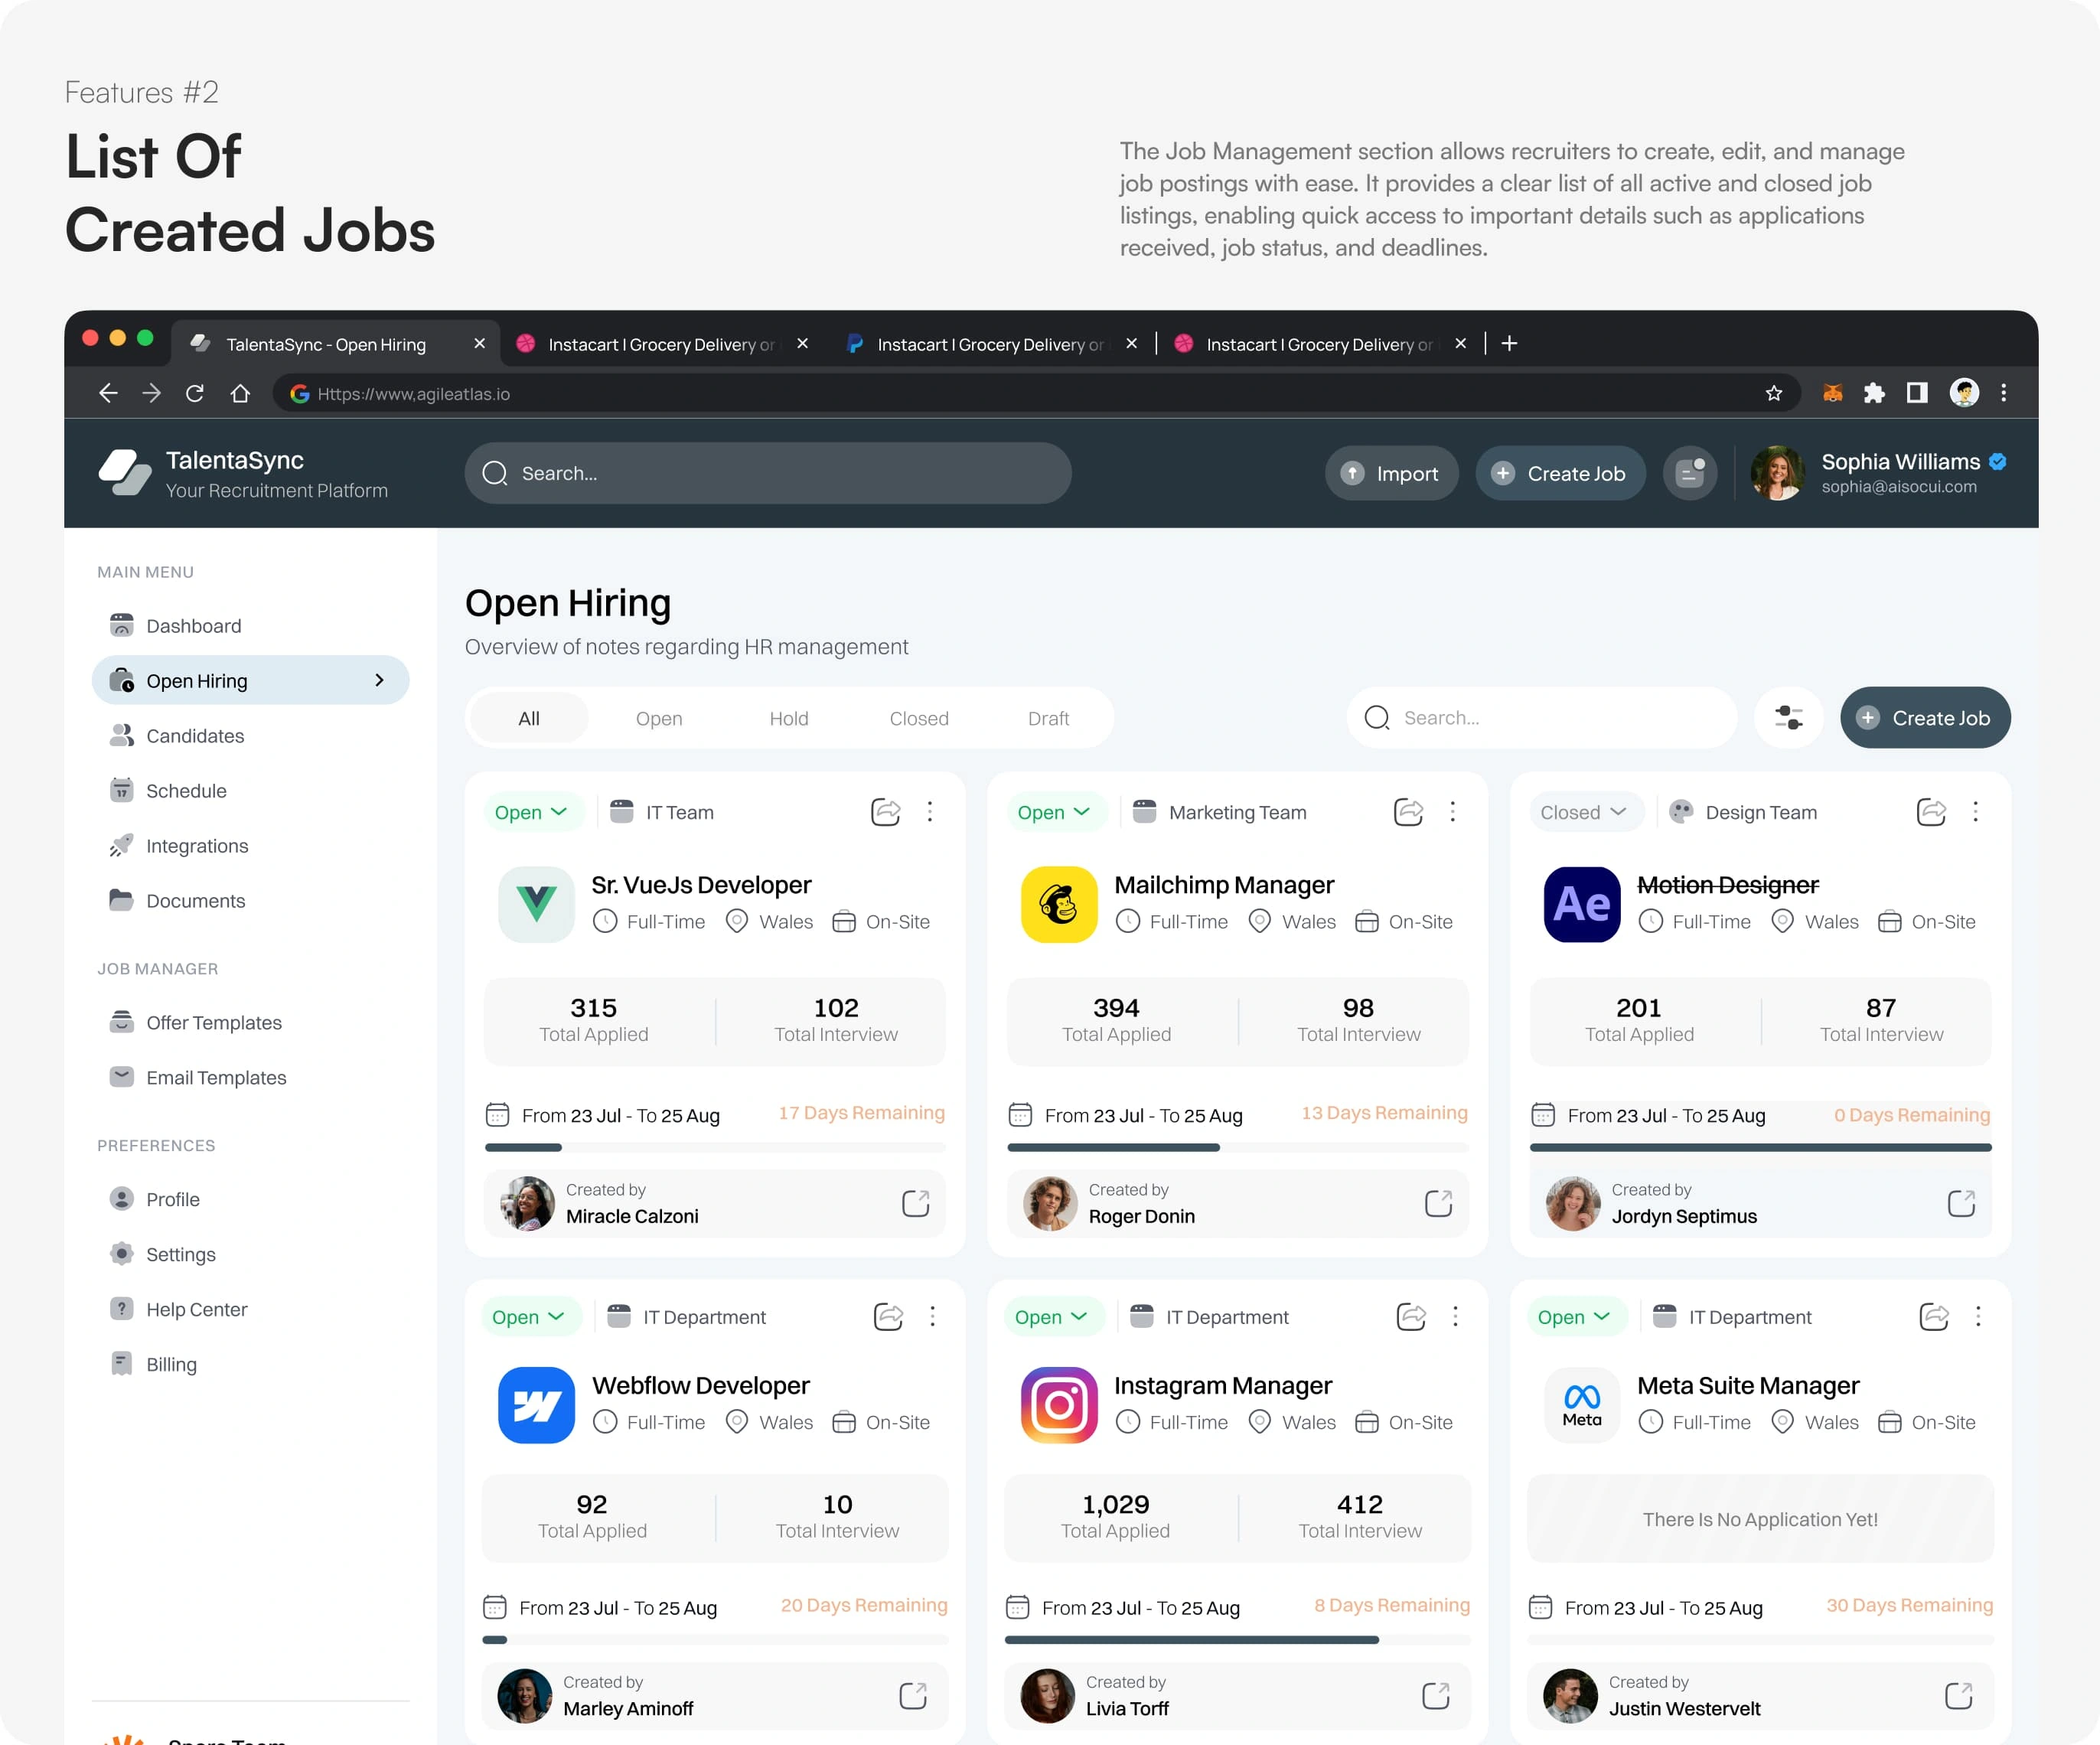Open Email Templates in the sidebar
This screenshot has width=2100, height=1745.
pos(250,1077)
